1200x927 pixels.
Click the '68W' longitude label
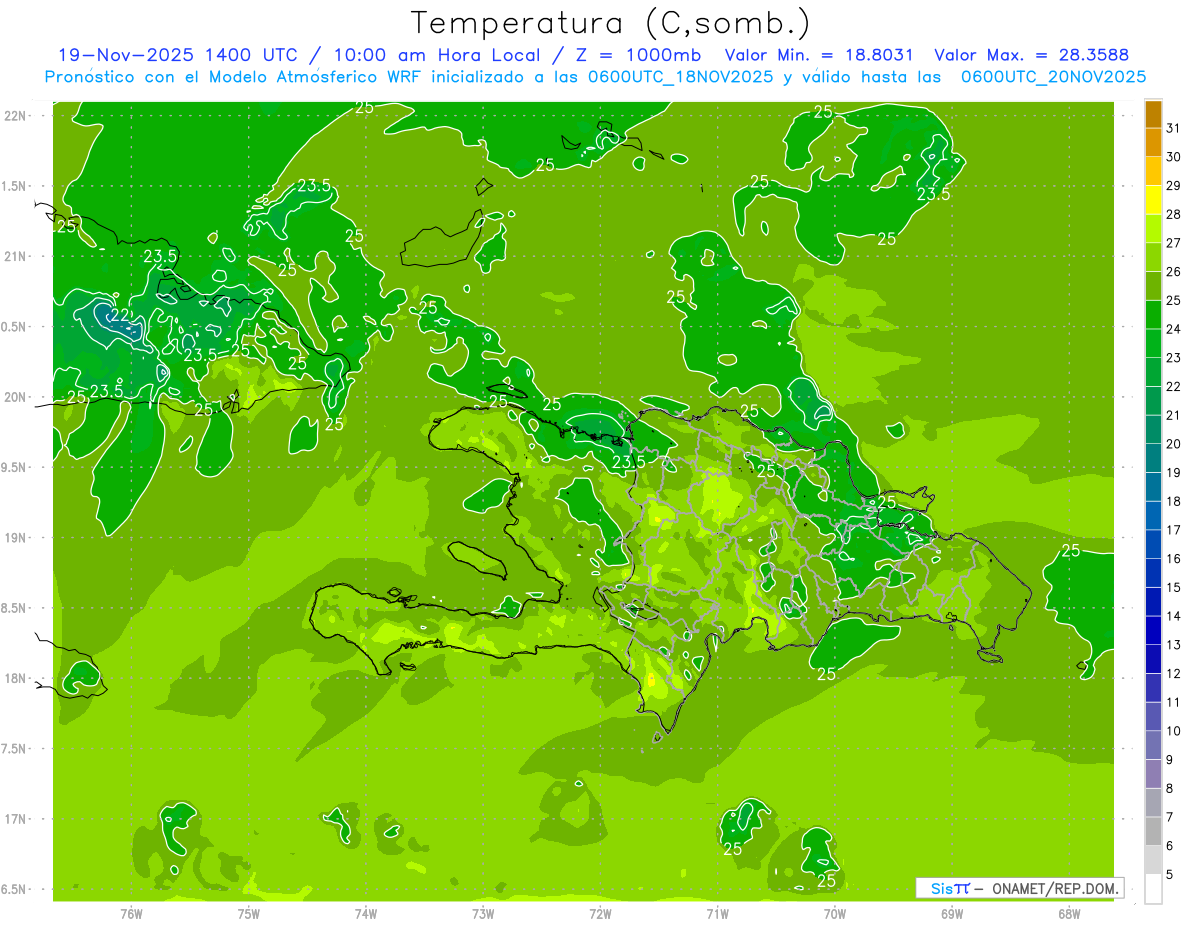[x=1069, y=913]
